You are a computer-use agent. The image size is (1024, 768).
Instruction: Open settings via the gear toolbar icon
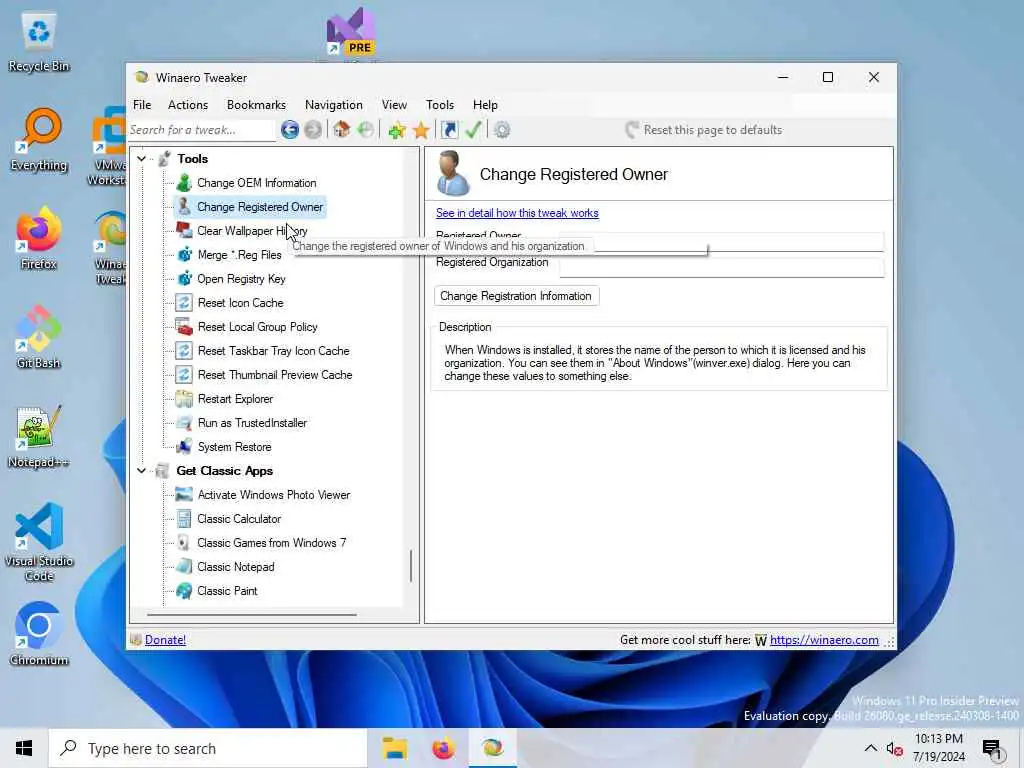(502, 130)
